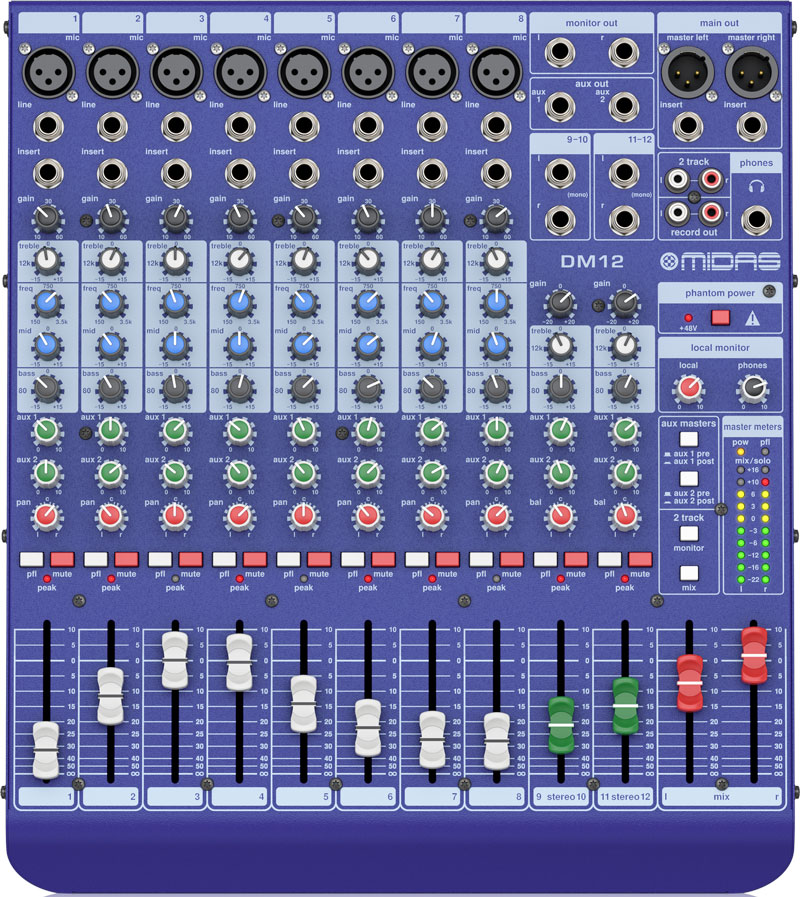Click channel 5 mic XLR input
800x897 pixels.
pos(304,73)
